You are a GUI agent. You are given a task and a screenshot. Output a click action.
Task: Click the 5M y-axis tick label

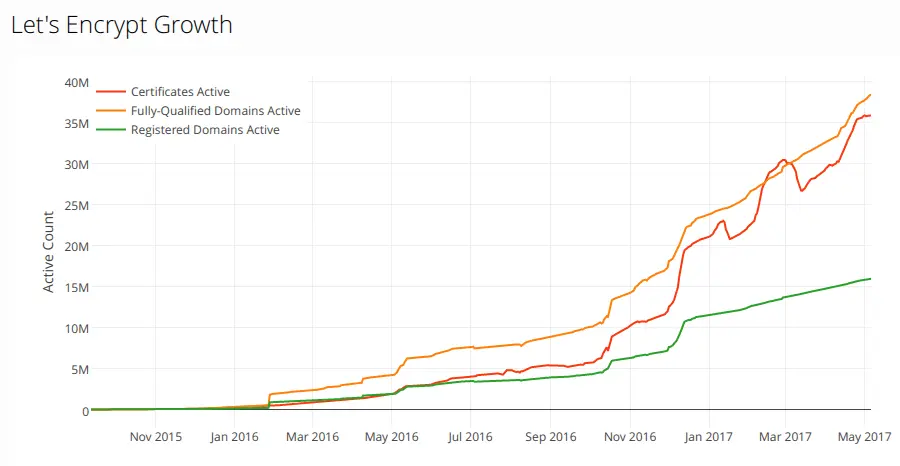[80, 370]
